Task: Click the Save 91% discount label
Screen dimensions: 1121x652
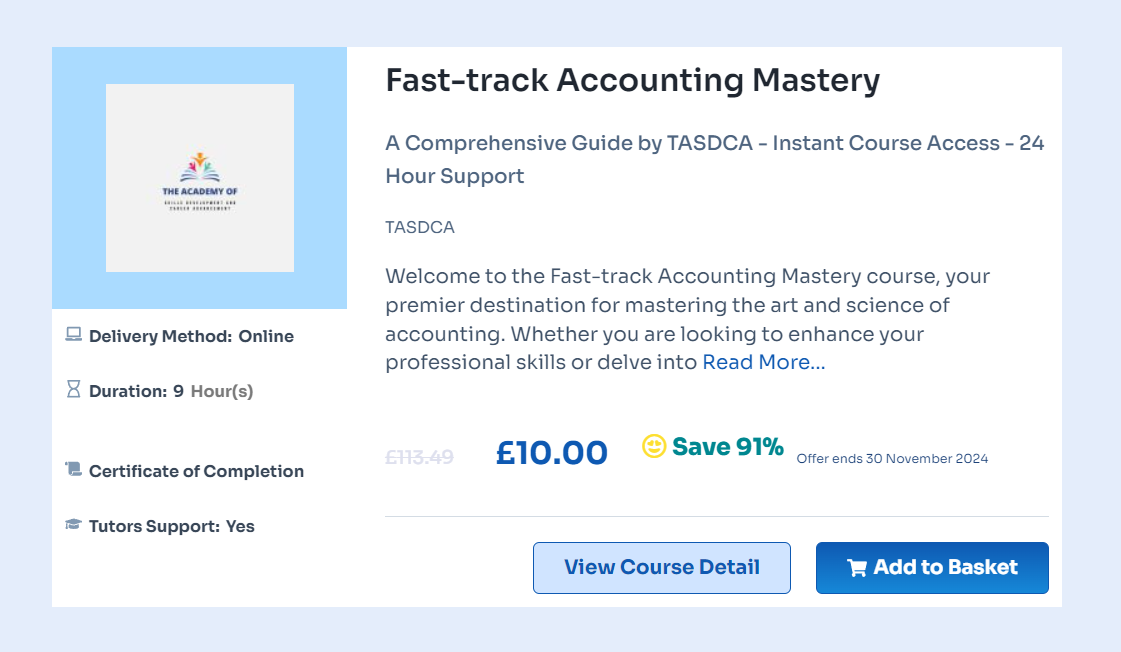Action: coord(727,447)
